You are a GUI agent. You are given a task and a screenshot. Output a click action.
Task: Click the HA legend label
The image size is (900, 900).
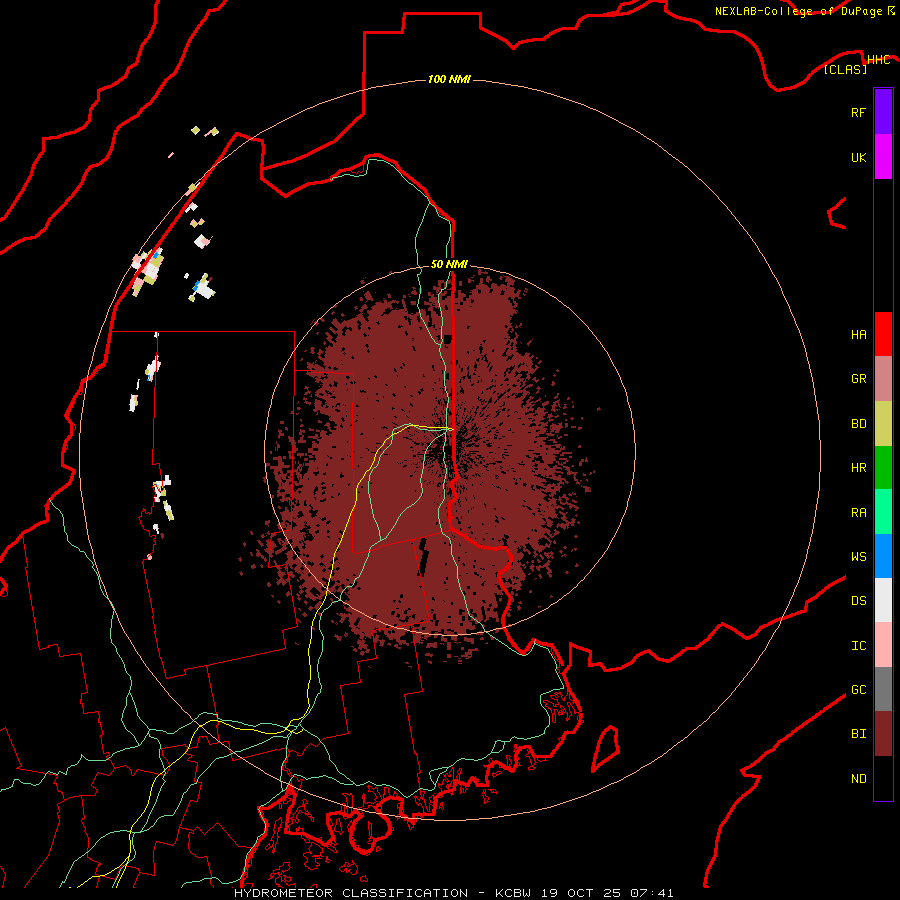858,335
